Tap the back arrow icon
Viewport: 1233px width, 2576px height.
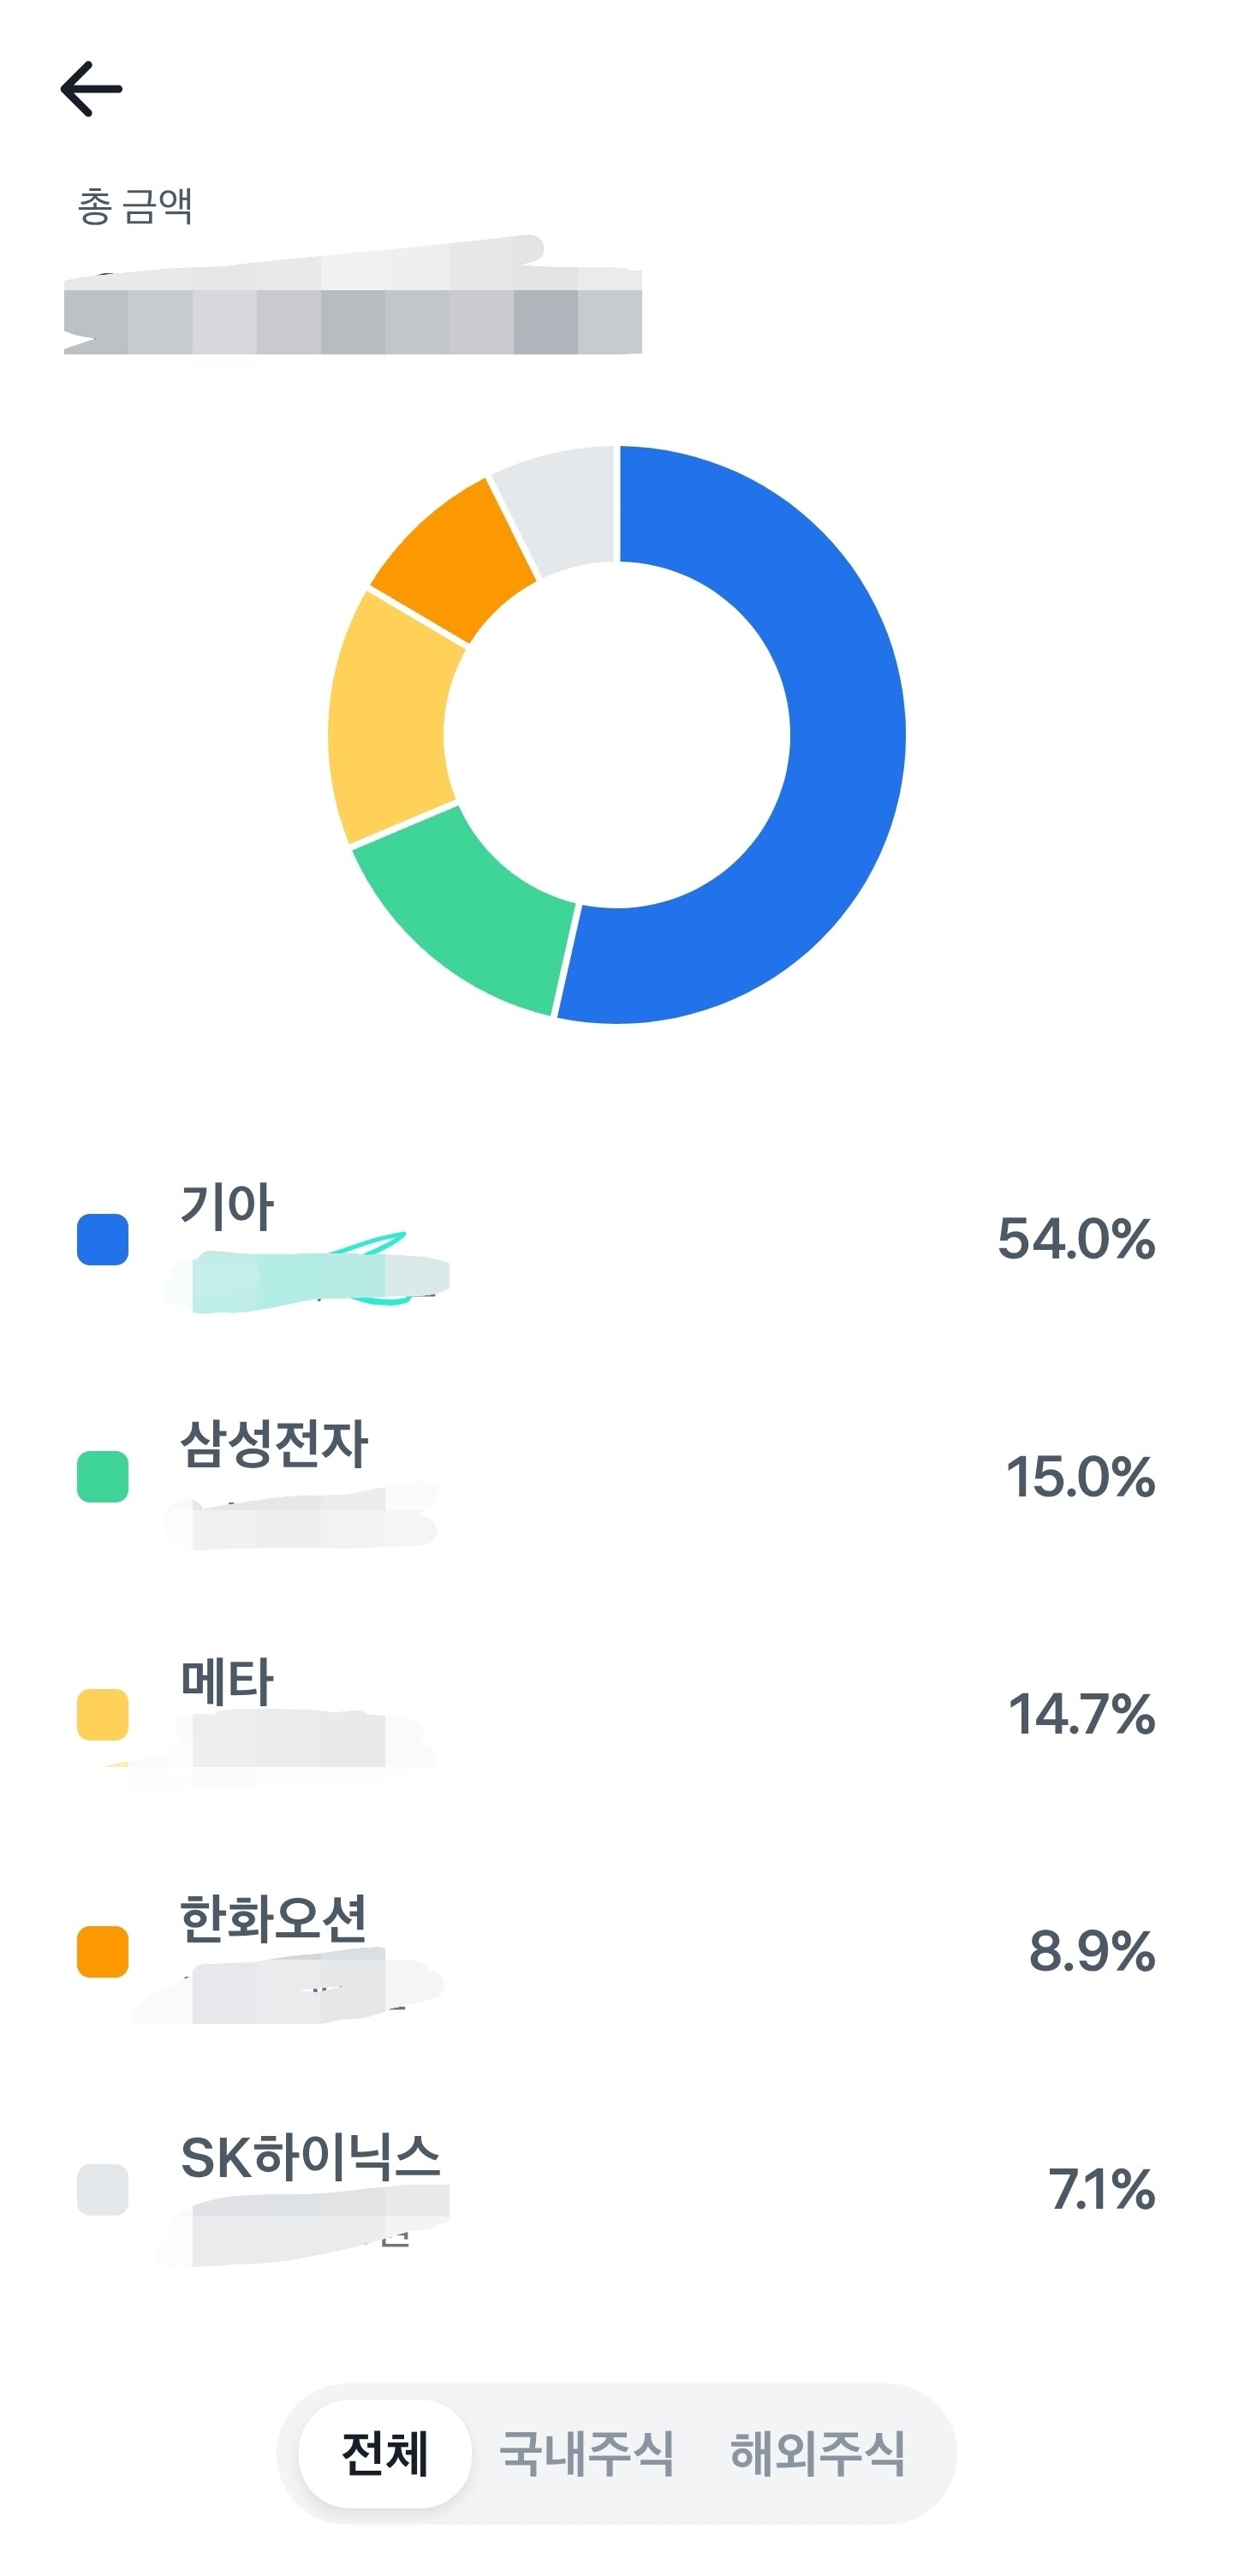point(91,89)
